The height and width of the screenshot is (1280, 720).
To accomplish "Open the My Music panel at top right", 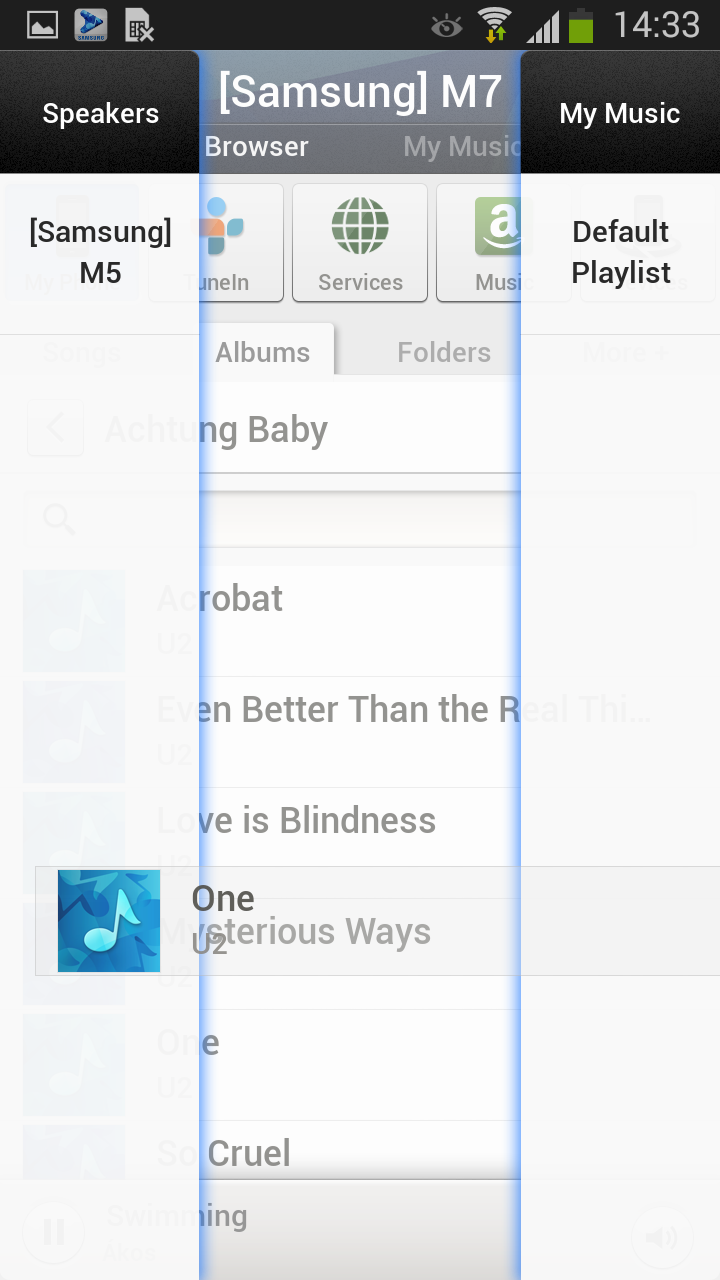I will coord(620,113).
